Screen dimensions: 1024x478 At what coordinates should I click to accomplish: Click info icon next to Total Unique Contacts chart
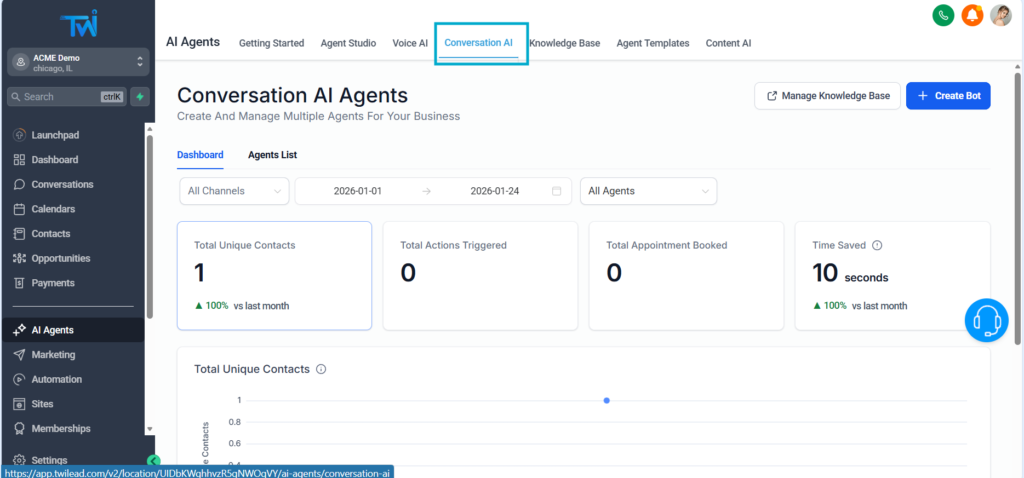point(321,369)
